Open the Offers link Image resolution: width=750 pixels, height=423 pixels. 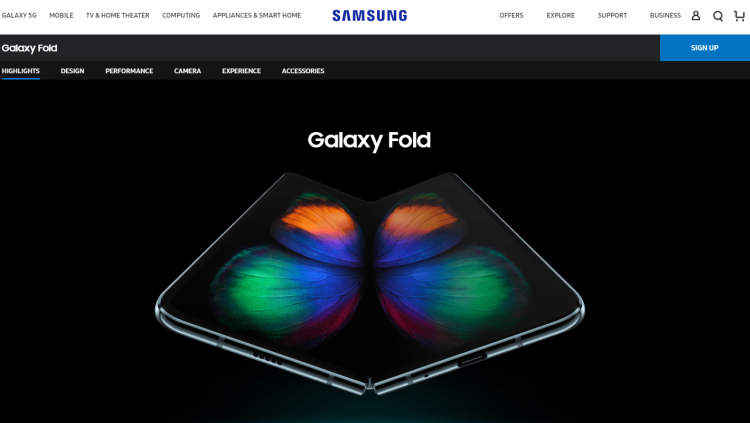[x=511, y=15]
